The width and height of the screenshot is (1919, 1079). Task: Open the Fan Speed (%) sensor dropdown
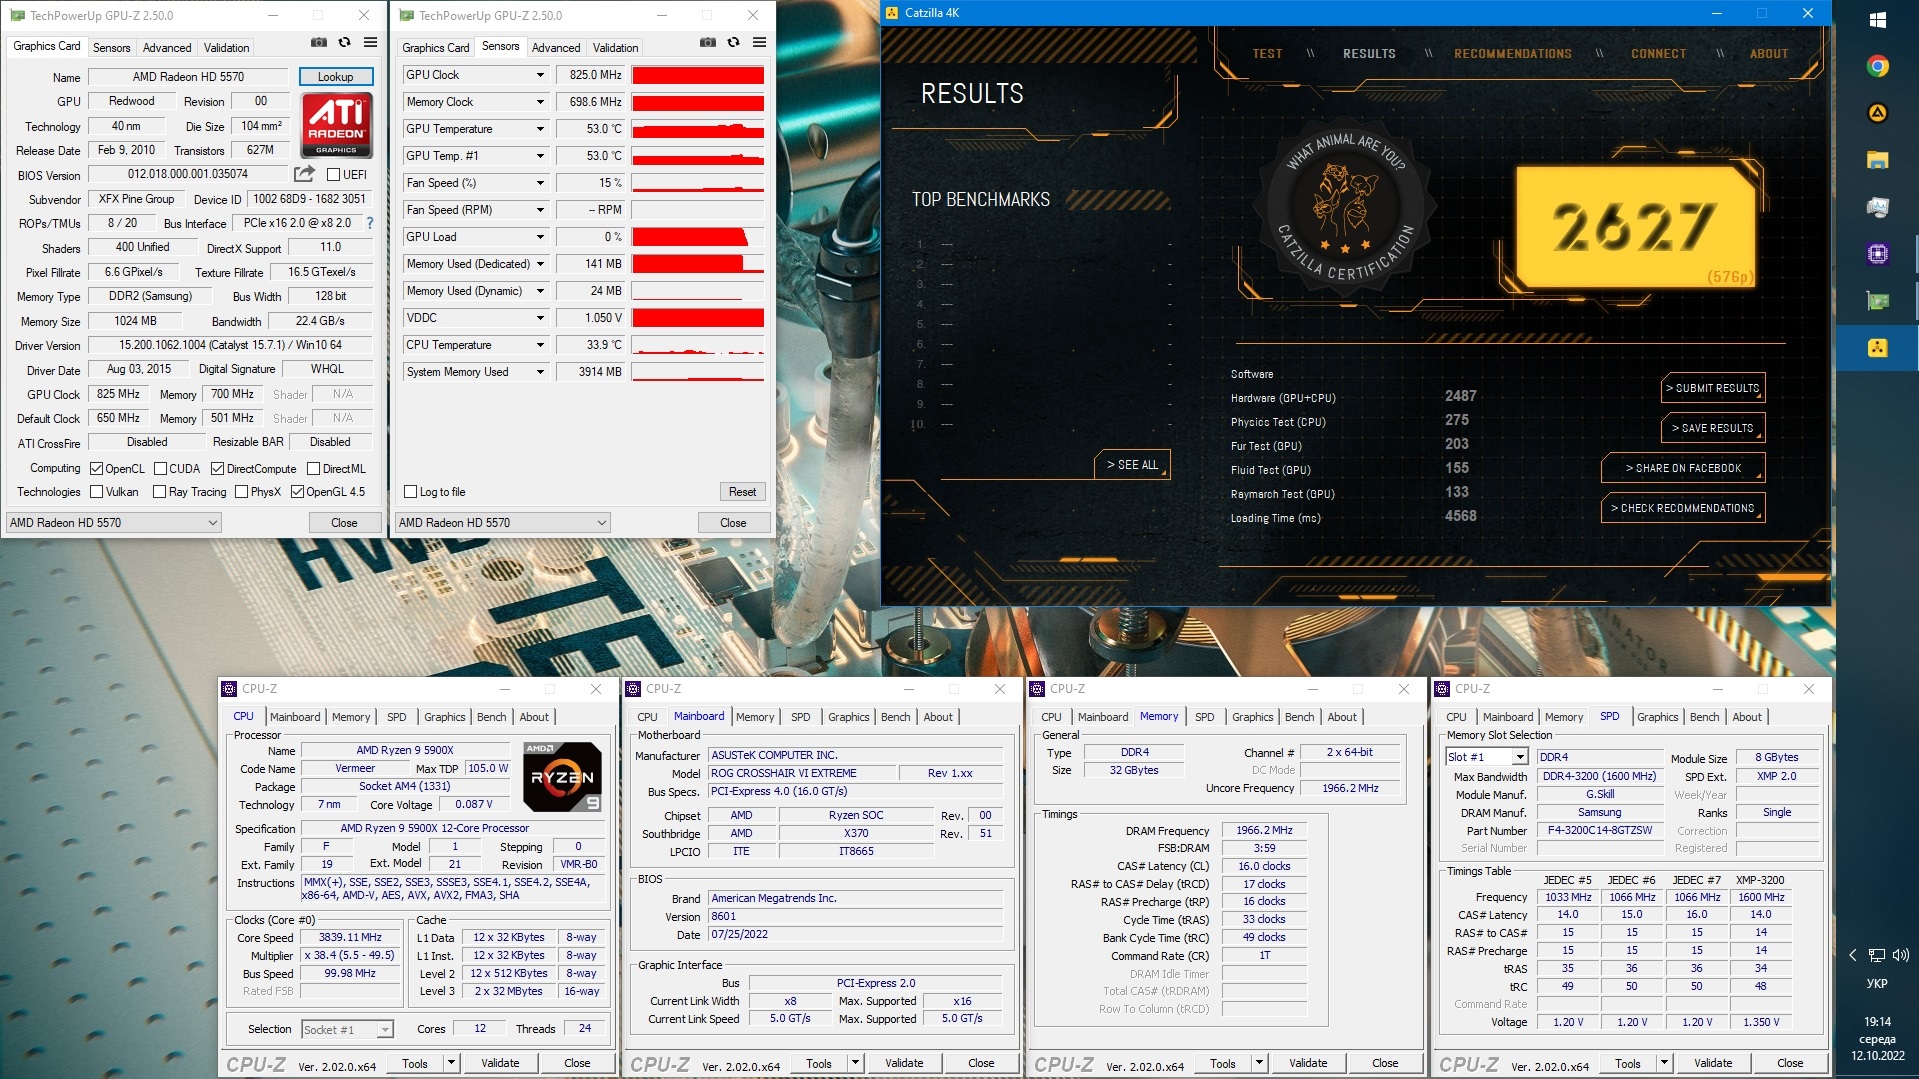540,183
